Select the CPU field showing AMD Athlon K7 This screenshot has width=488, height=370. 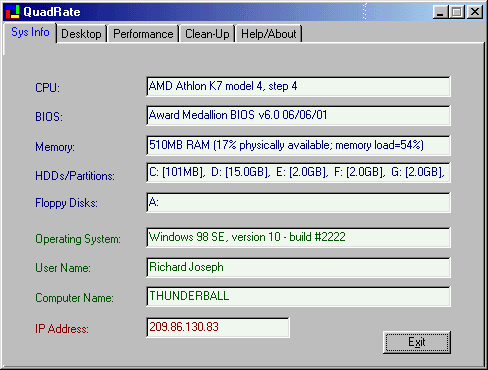pyautogui.click(x=298, y=87)
